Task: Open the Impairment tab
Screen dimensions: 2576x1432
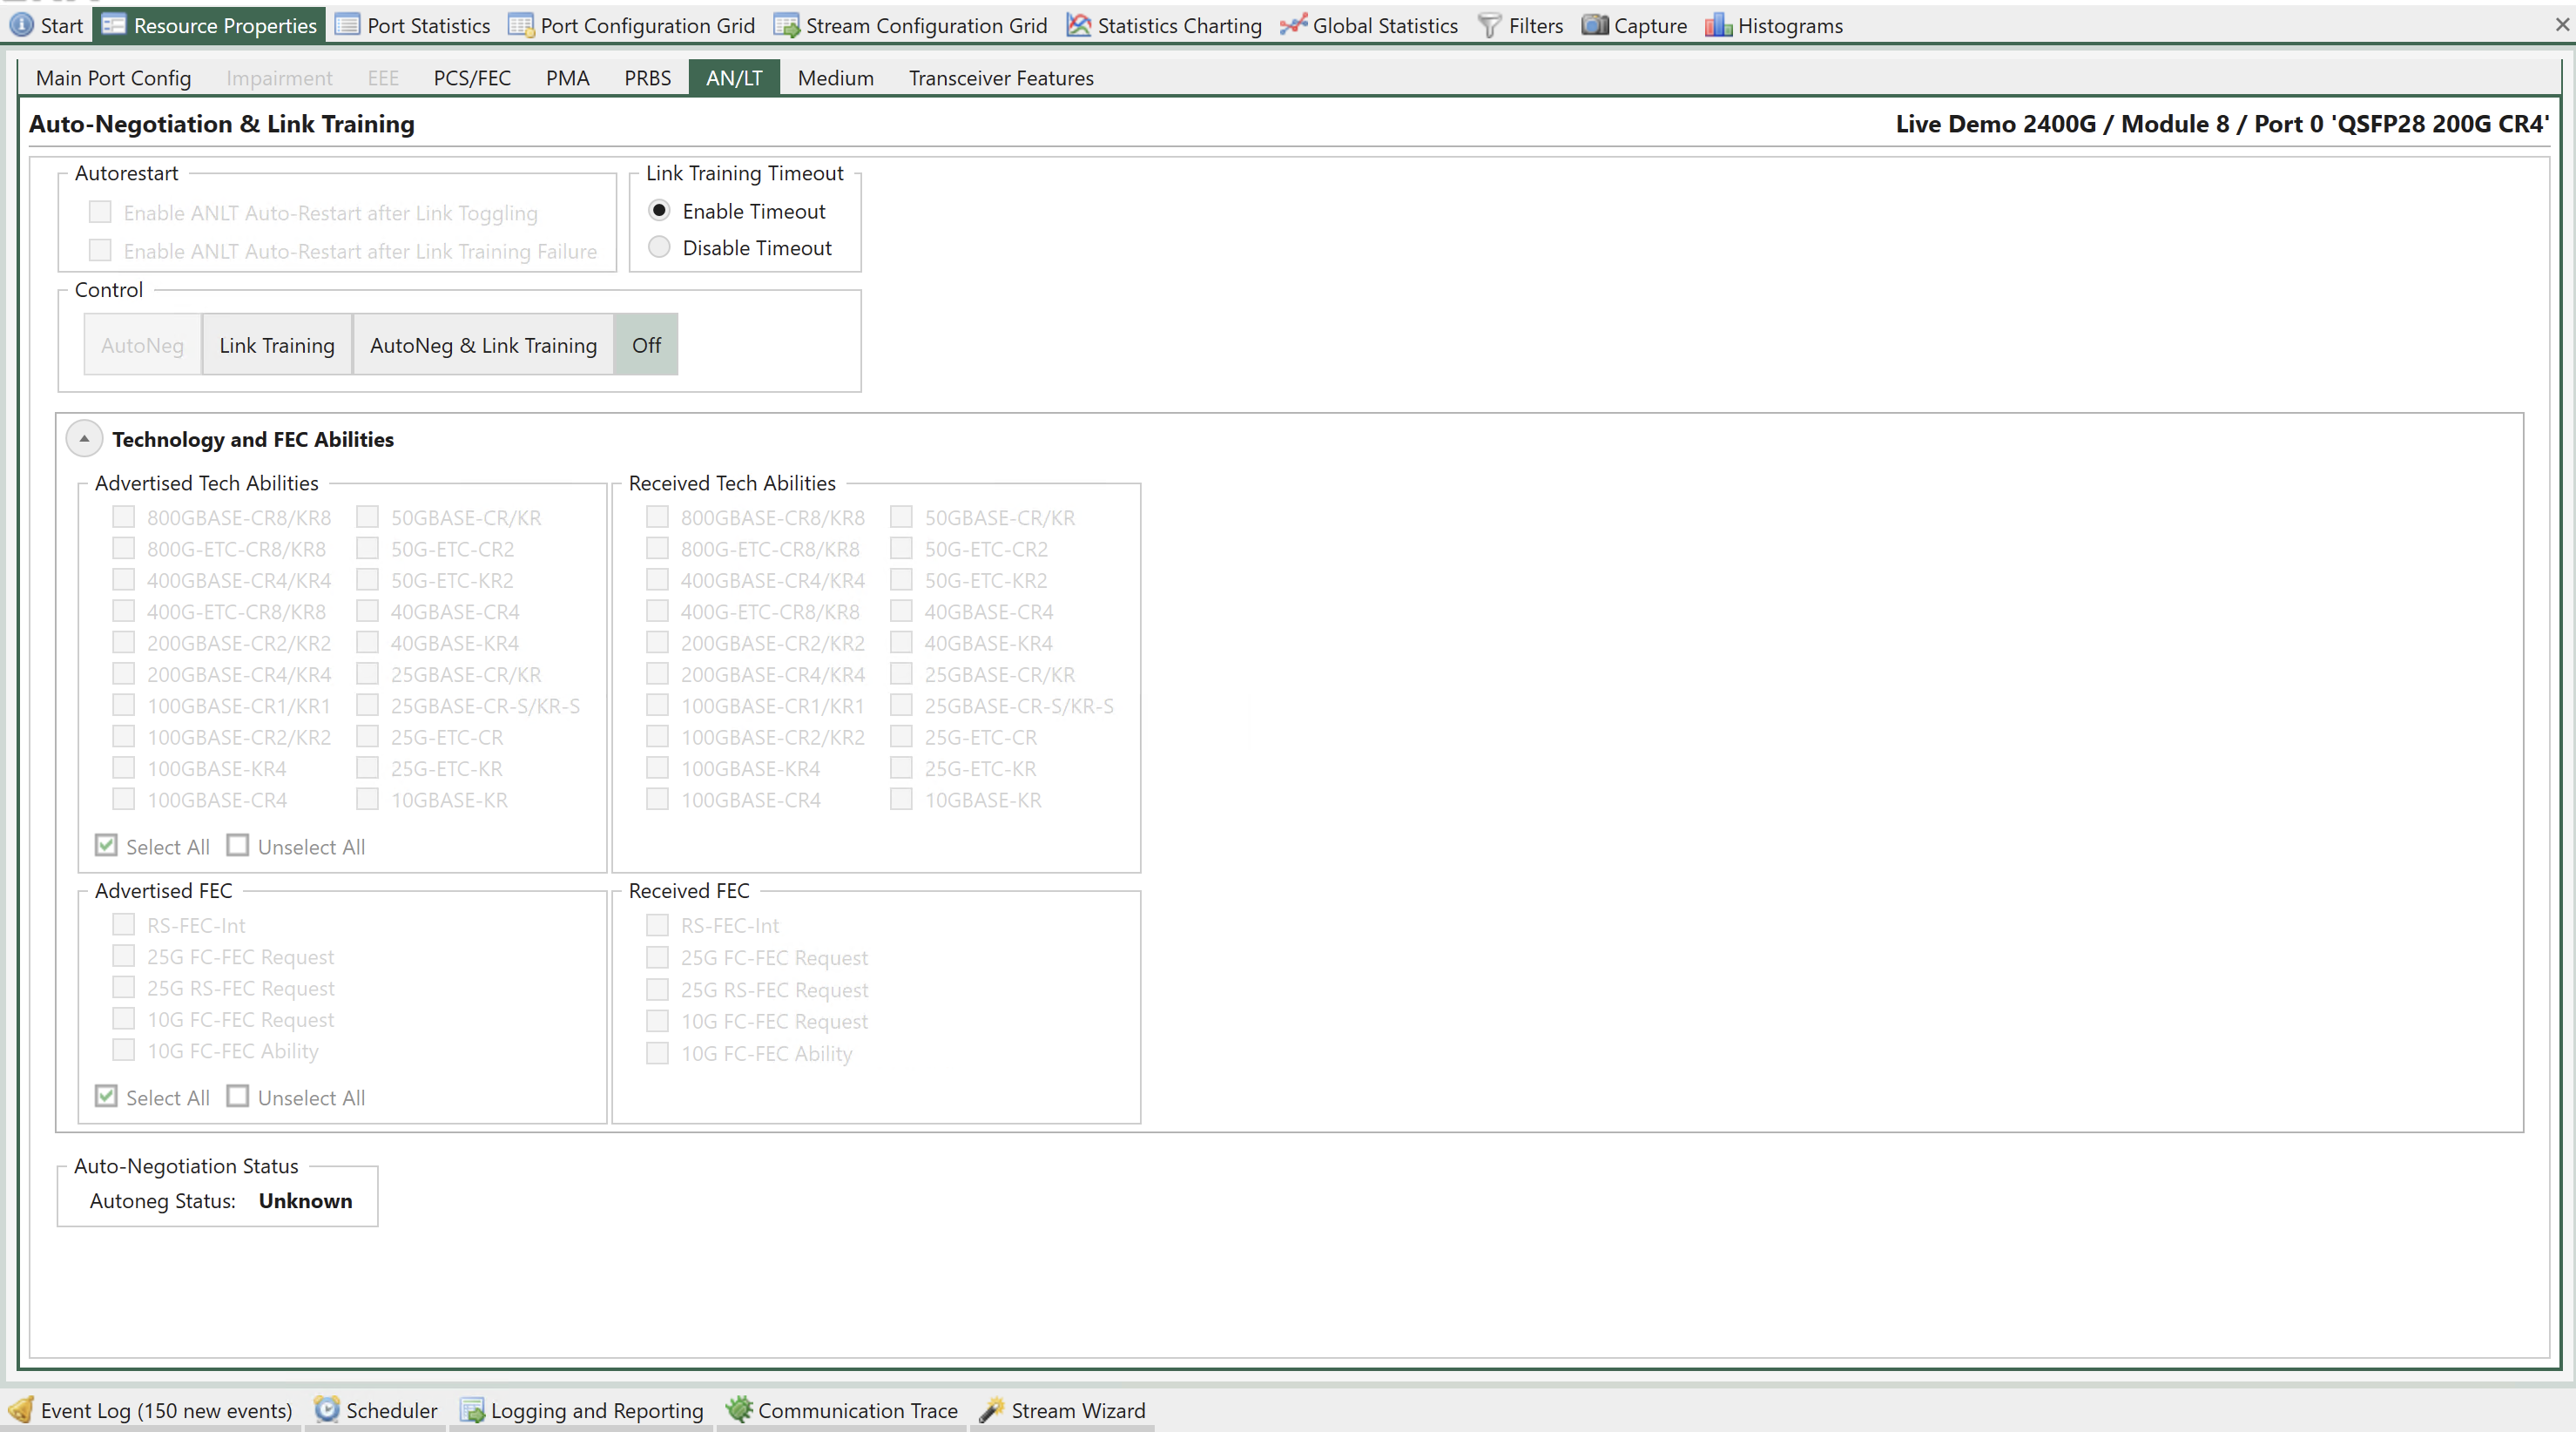Action: pos(280,78)
